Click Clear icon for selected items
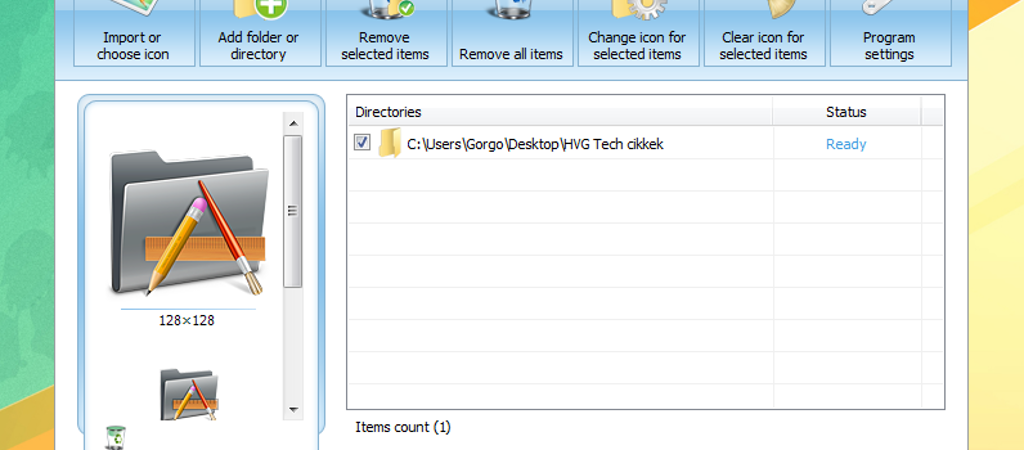The height and width of the screenshot is (450, 1024). click(x=764, y=33)
